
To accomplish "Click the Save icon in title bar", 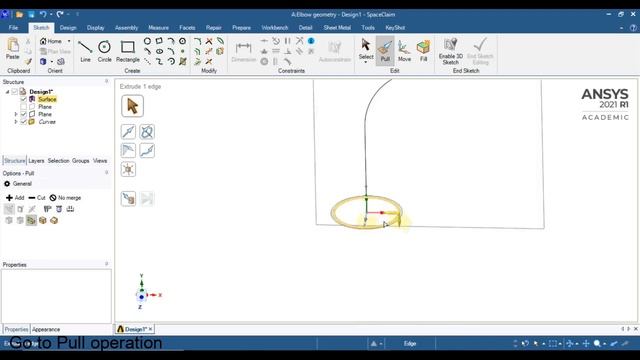I will click(x=31, y=14).
